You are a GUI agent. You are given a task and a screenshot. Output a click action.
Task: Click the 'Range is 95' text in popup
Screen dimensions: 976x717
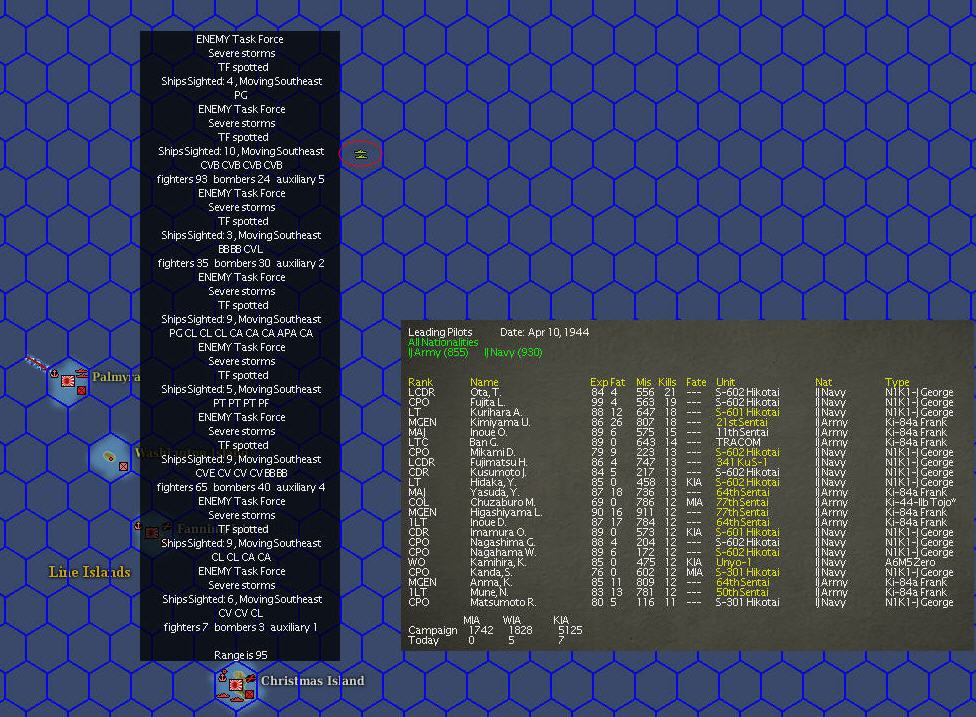[240, 655]
